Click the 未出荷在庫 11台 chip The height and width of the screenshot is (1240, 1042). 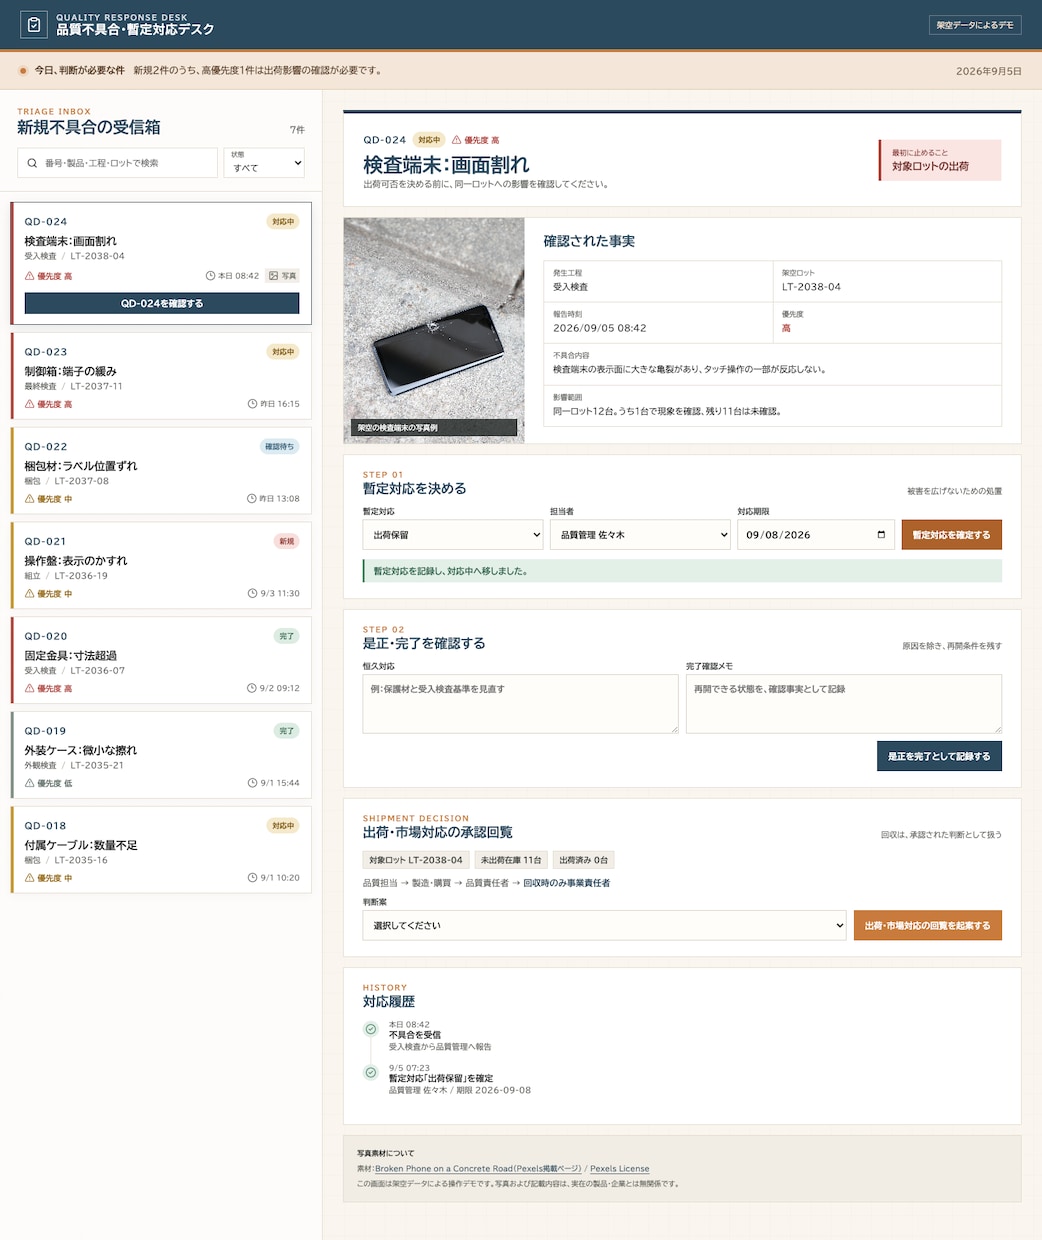click(511, 860)
